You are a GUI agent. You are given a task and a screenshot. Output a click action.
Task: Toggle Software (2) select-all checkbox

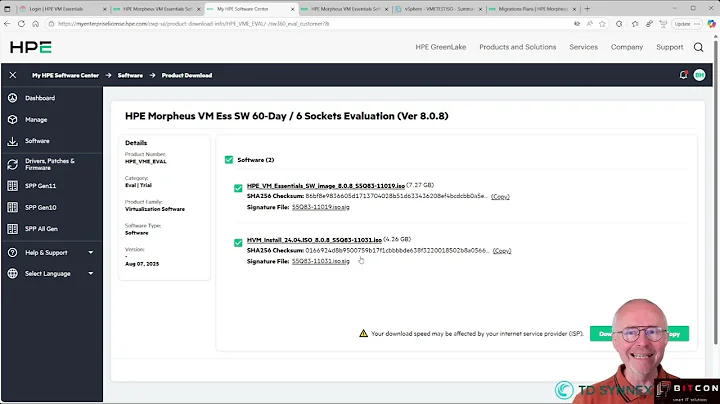(229, 160)
